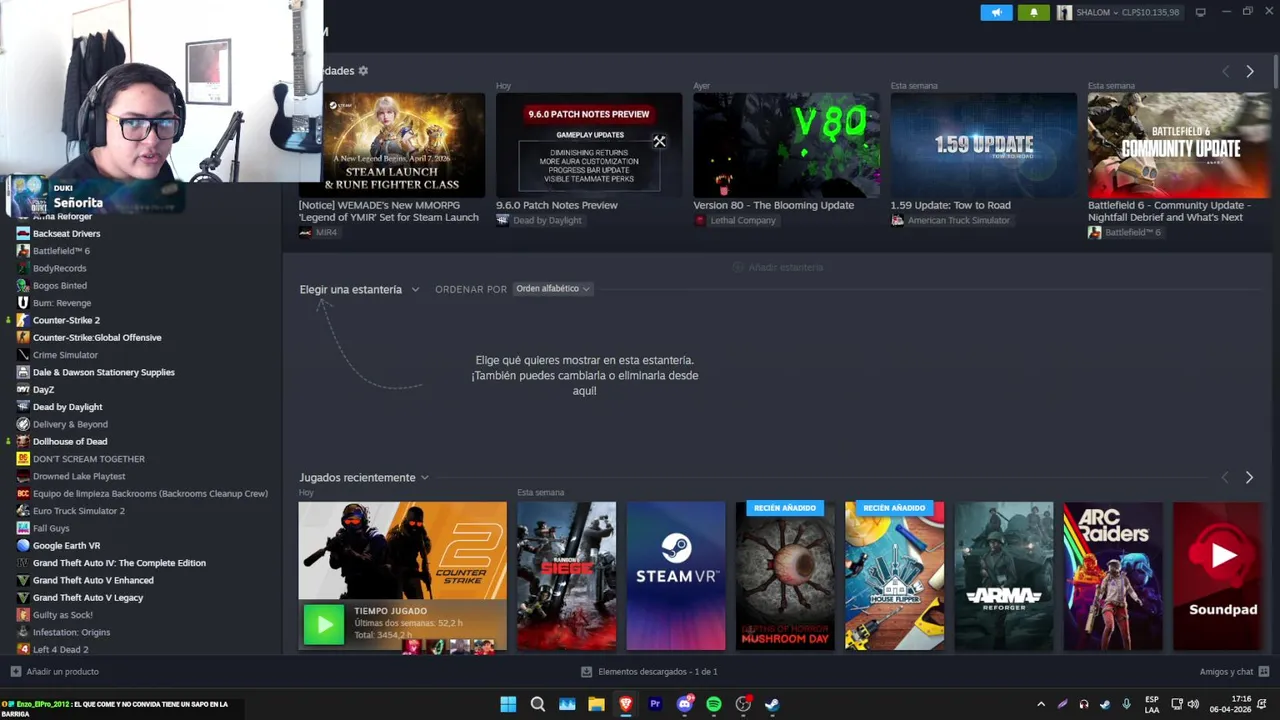Image resolution: width=1280 pixels, height=720 pixels.
Task: Open Version 80 Blooming Update news card
Action: (x=786, y=145)
